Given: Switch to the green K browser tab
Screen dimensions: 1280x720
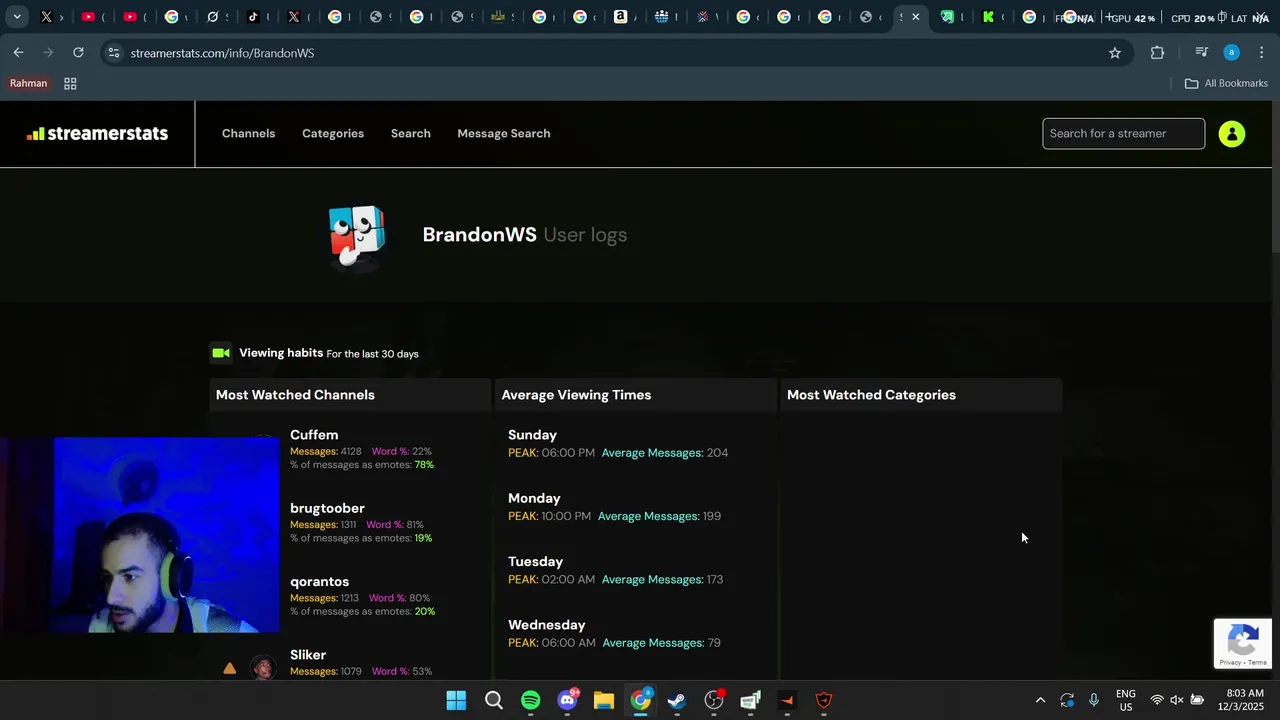Looking at the screenshot, I should 988,17.
